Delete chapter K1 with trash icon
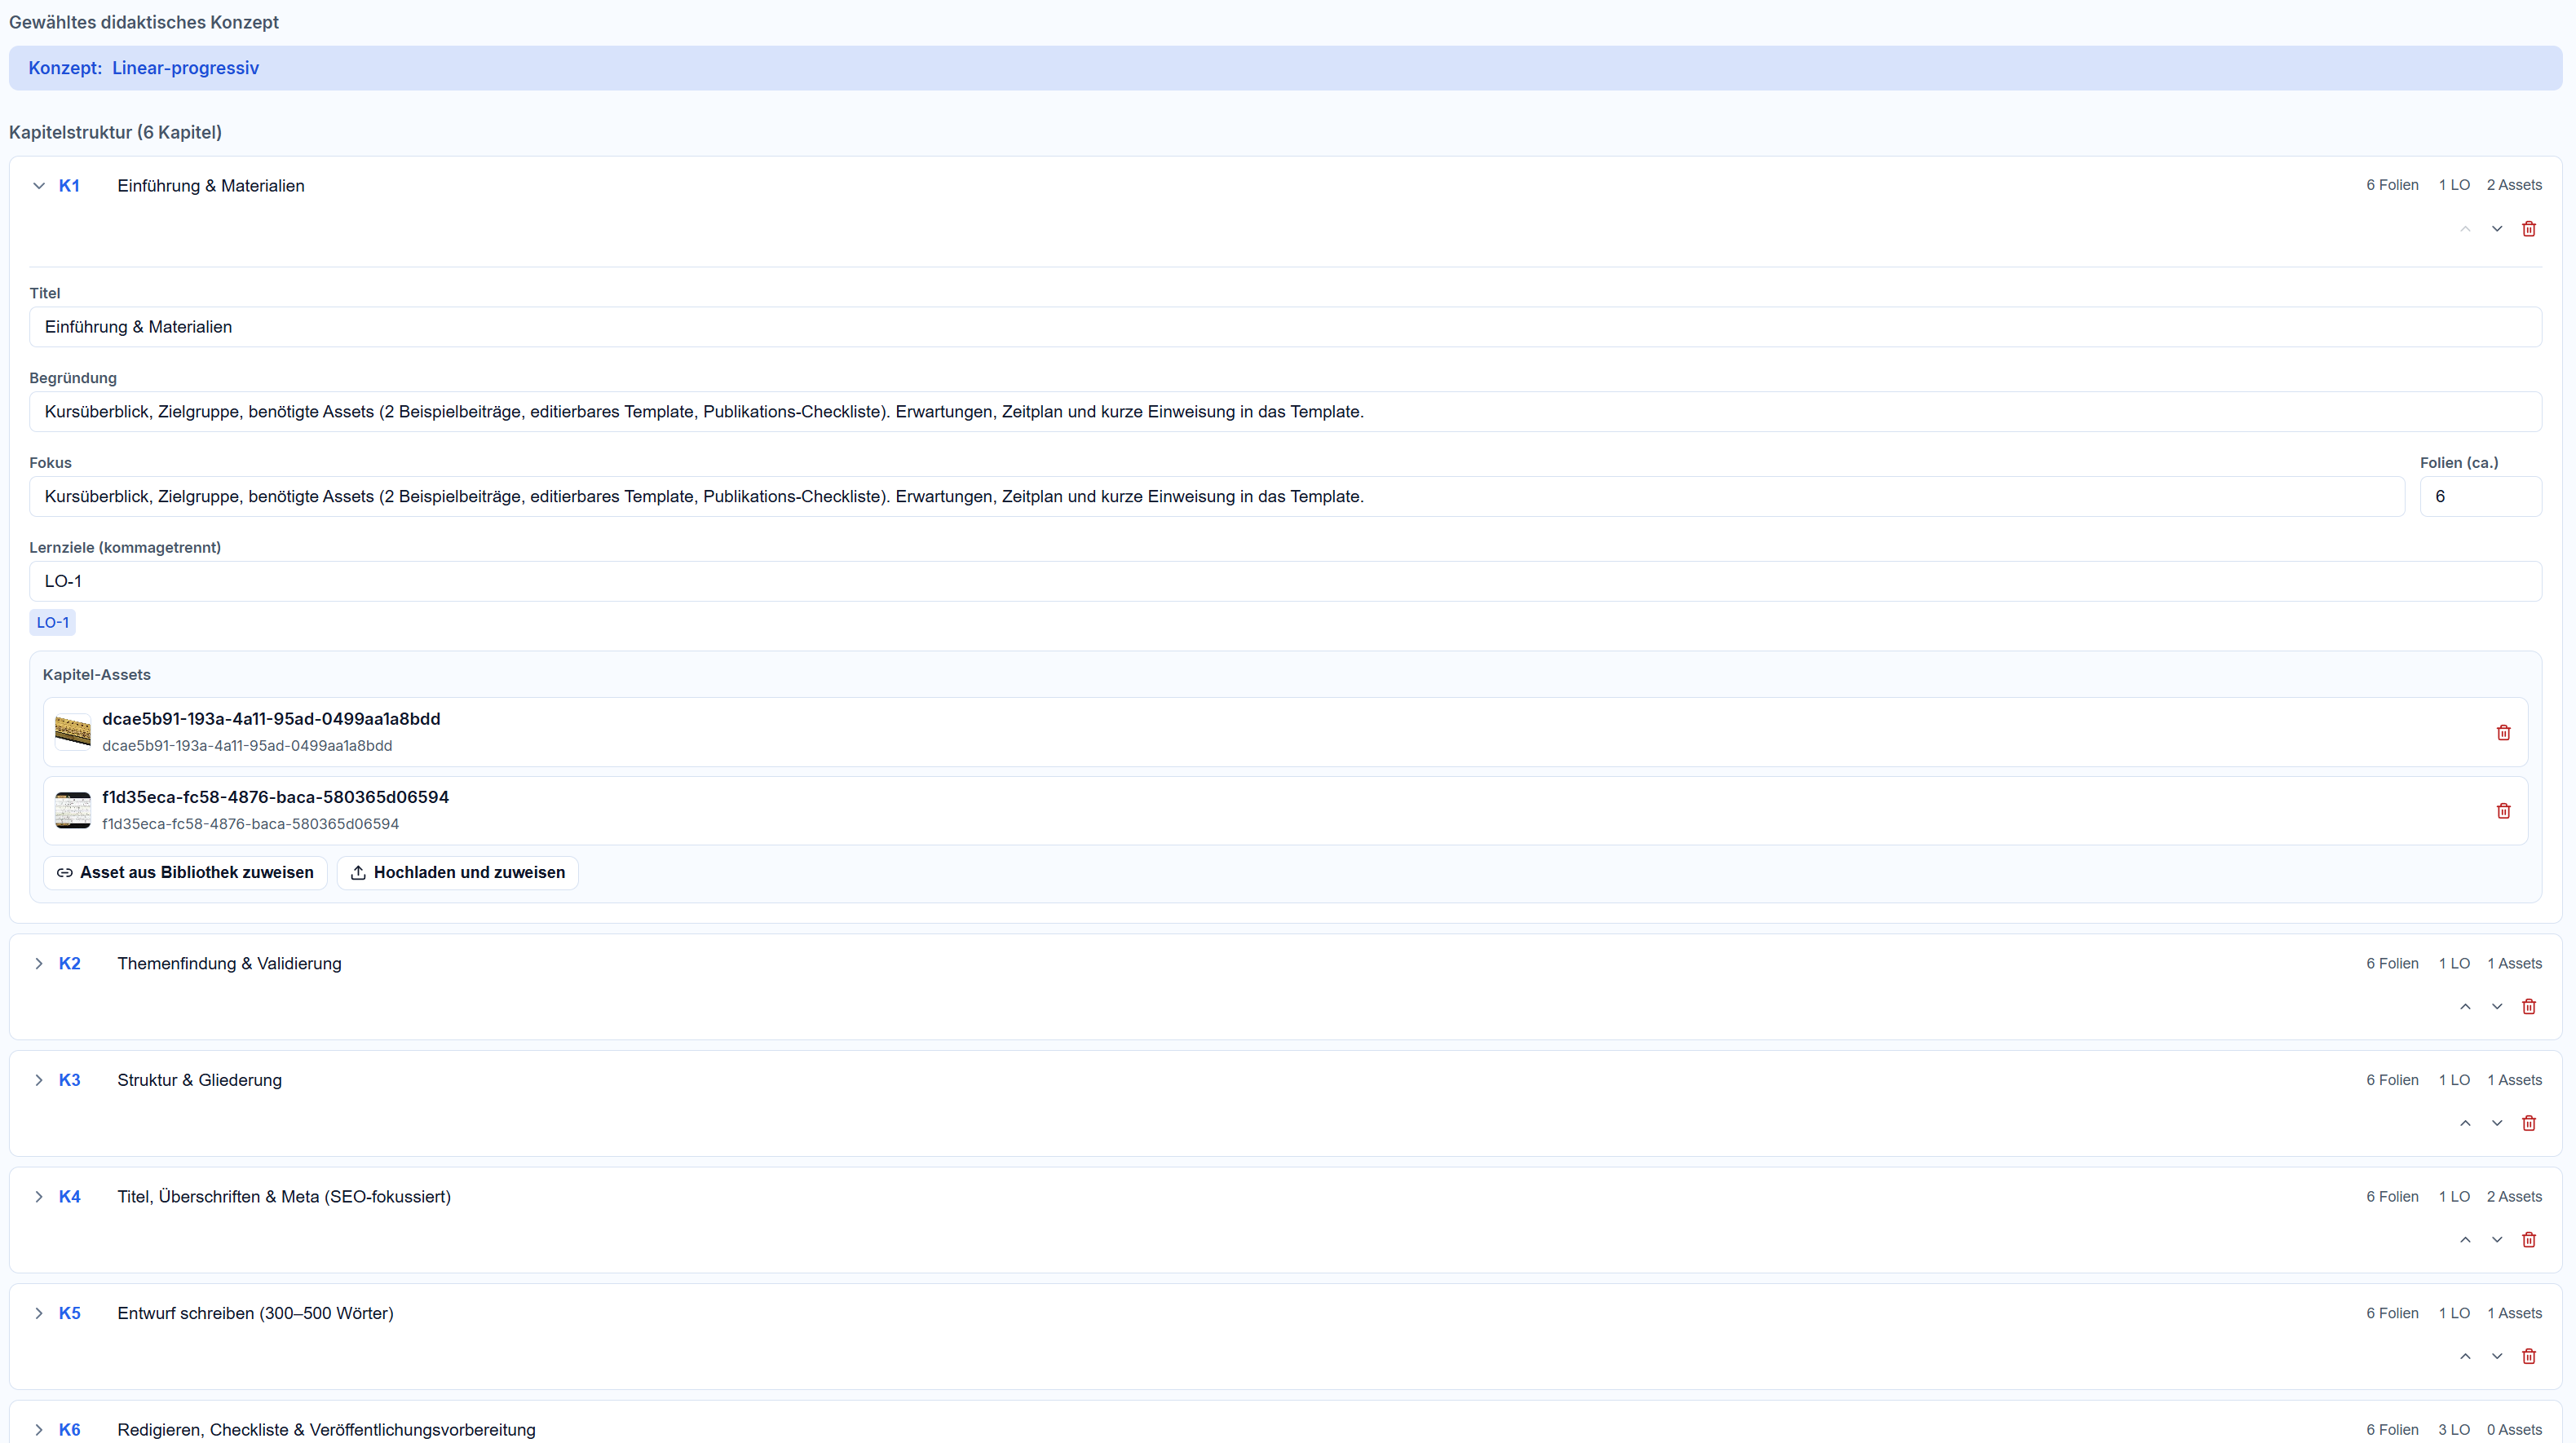 2528,229
